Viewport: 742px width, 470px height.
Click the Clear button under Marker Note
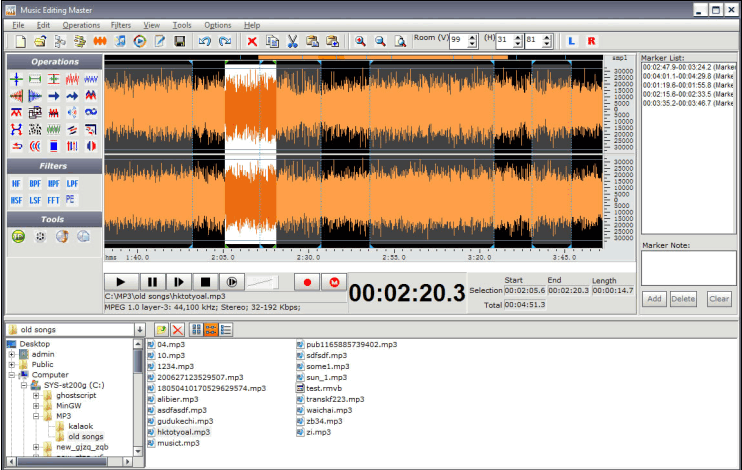[718, 299]
